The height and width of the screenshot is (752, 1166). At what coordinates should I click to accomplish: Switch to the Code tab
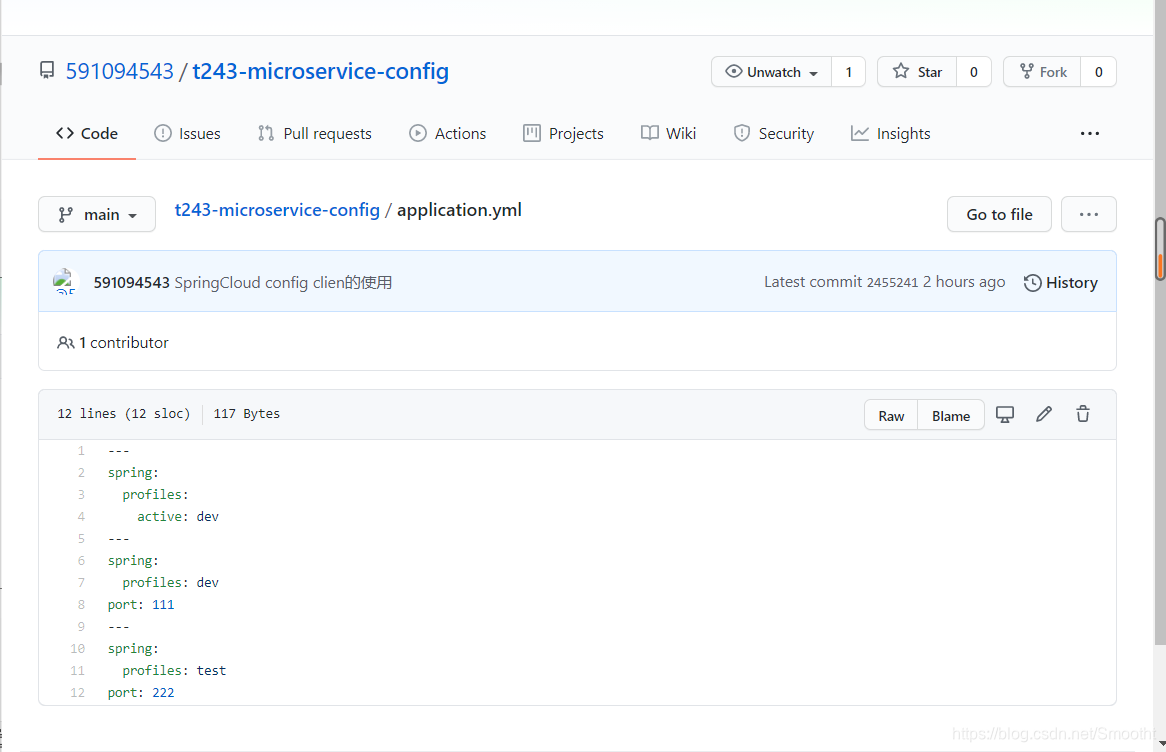point(87,134)
